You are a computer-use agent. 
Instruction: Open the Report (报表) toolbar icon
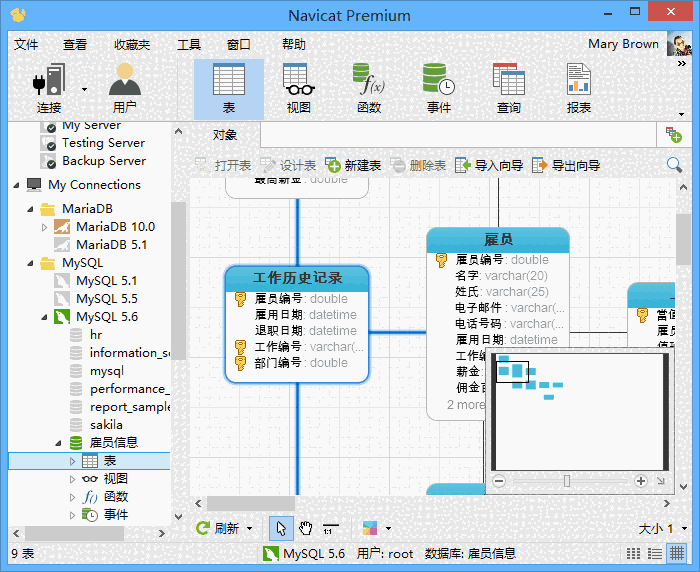coord(579,79)
